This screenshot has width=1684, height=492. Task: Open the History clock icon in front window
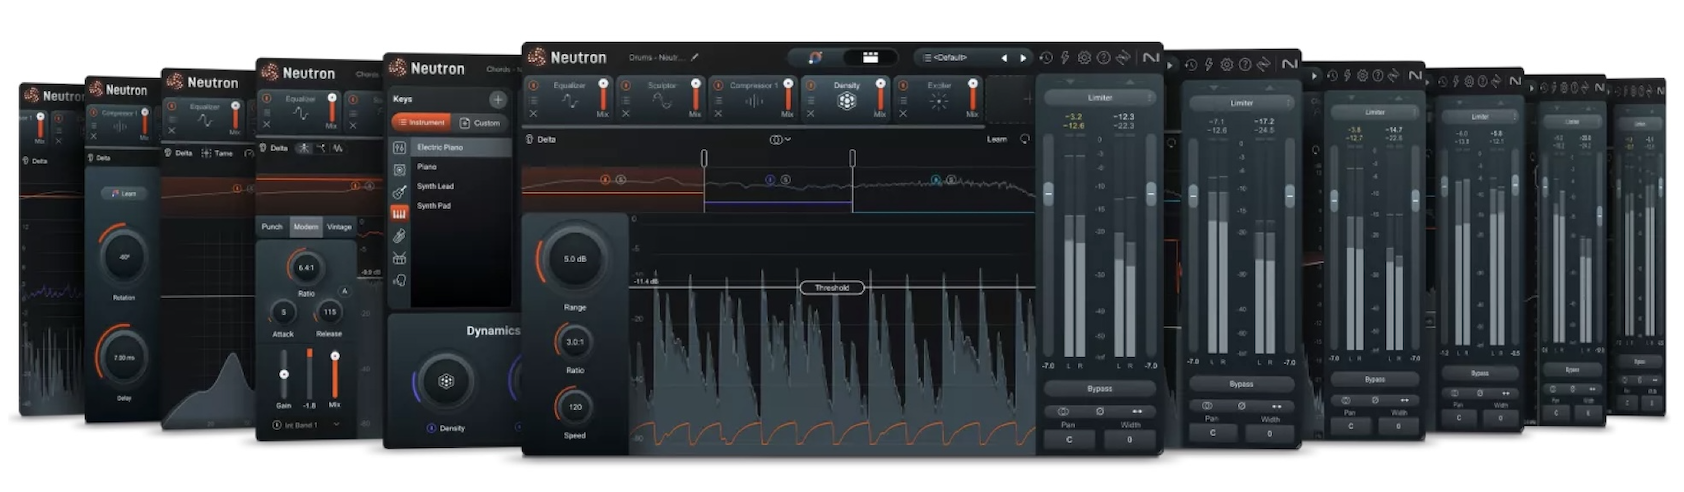(x=1046, y=58)
